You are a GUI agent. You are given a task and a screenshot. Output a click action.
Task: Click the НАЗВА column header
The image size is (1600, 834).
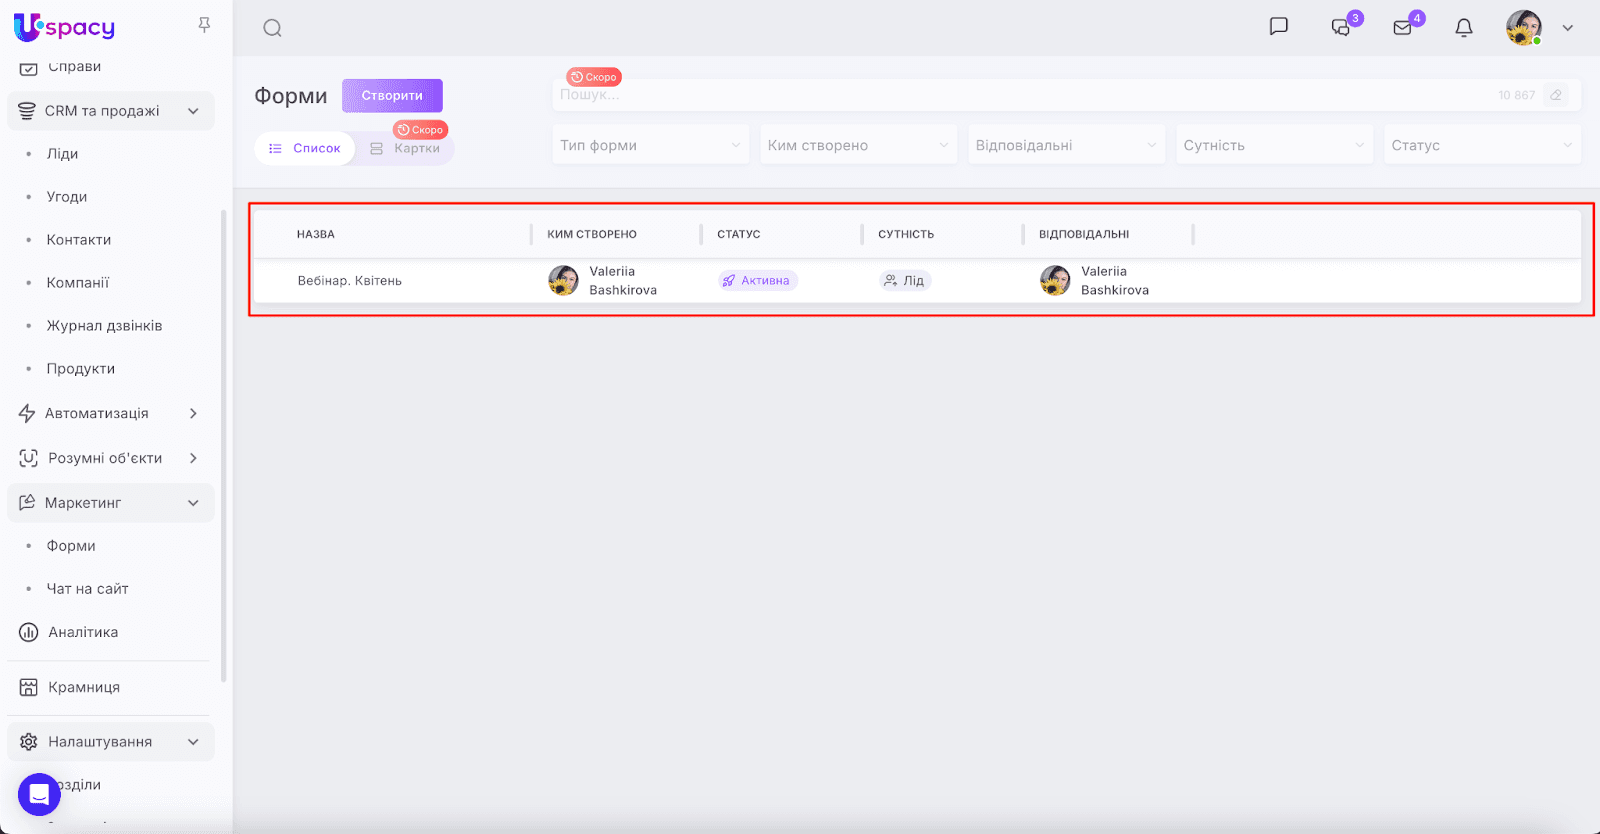coord(316,234)
